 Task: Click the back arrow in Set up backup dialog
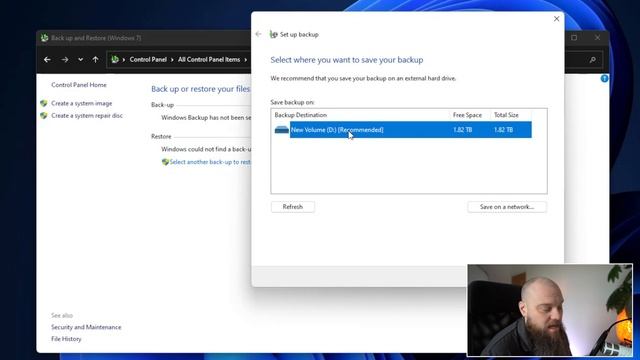coord(258,34)
